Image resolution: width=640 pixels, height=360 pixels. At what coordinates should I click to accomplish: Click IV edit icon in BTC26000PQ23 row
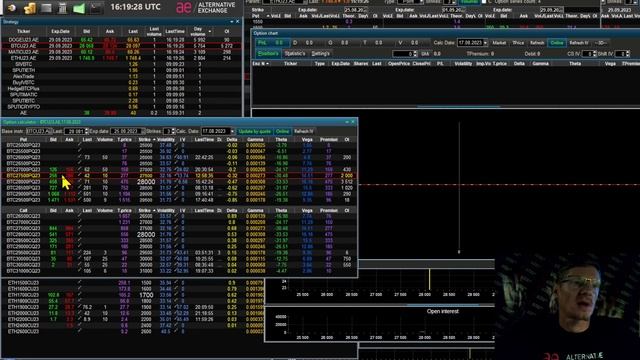tap(176, 157)
